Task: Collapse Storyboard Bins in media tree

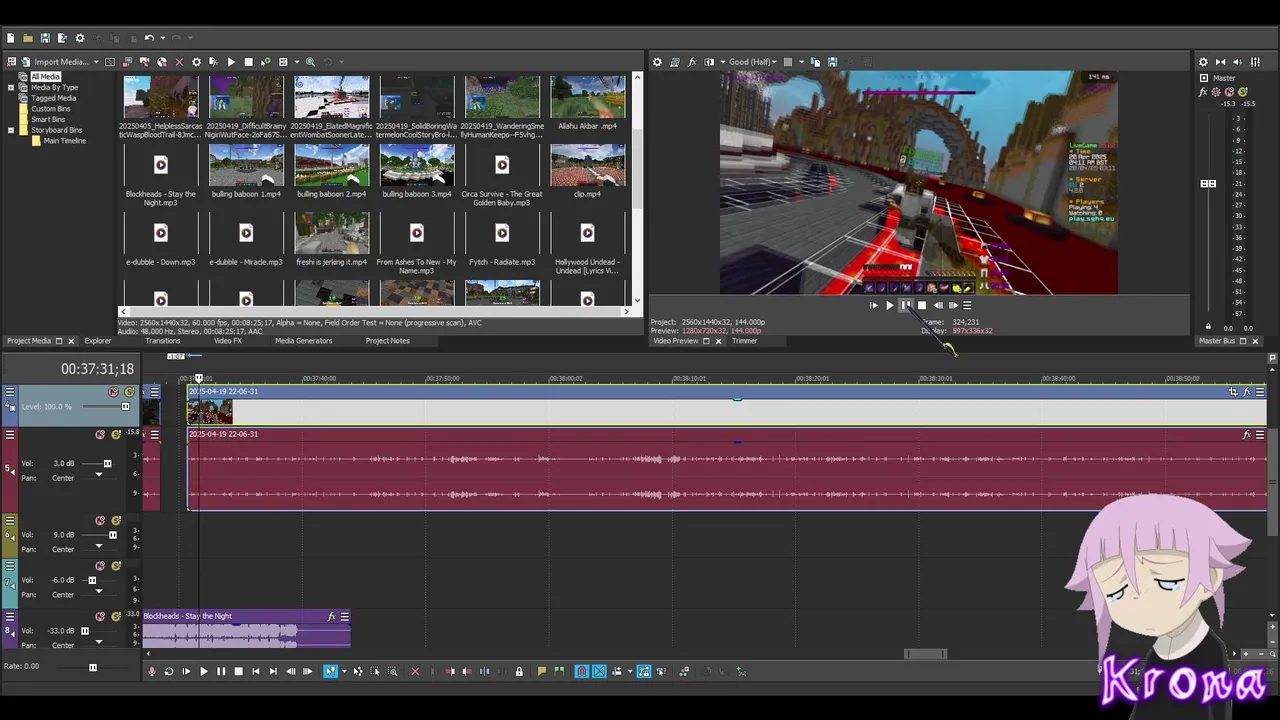Action: 11,130
